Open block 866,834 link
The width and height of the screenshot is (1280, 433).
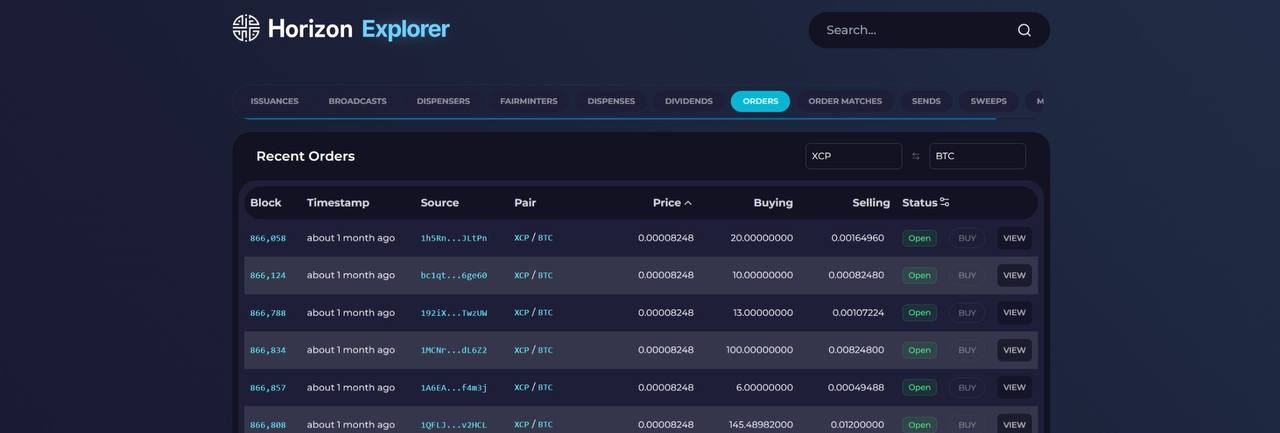(x=268, y=350)
